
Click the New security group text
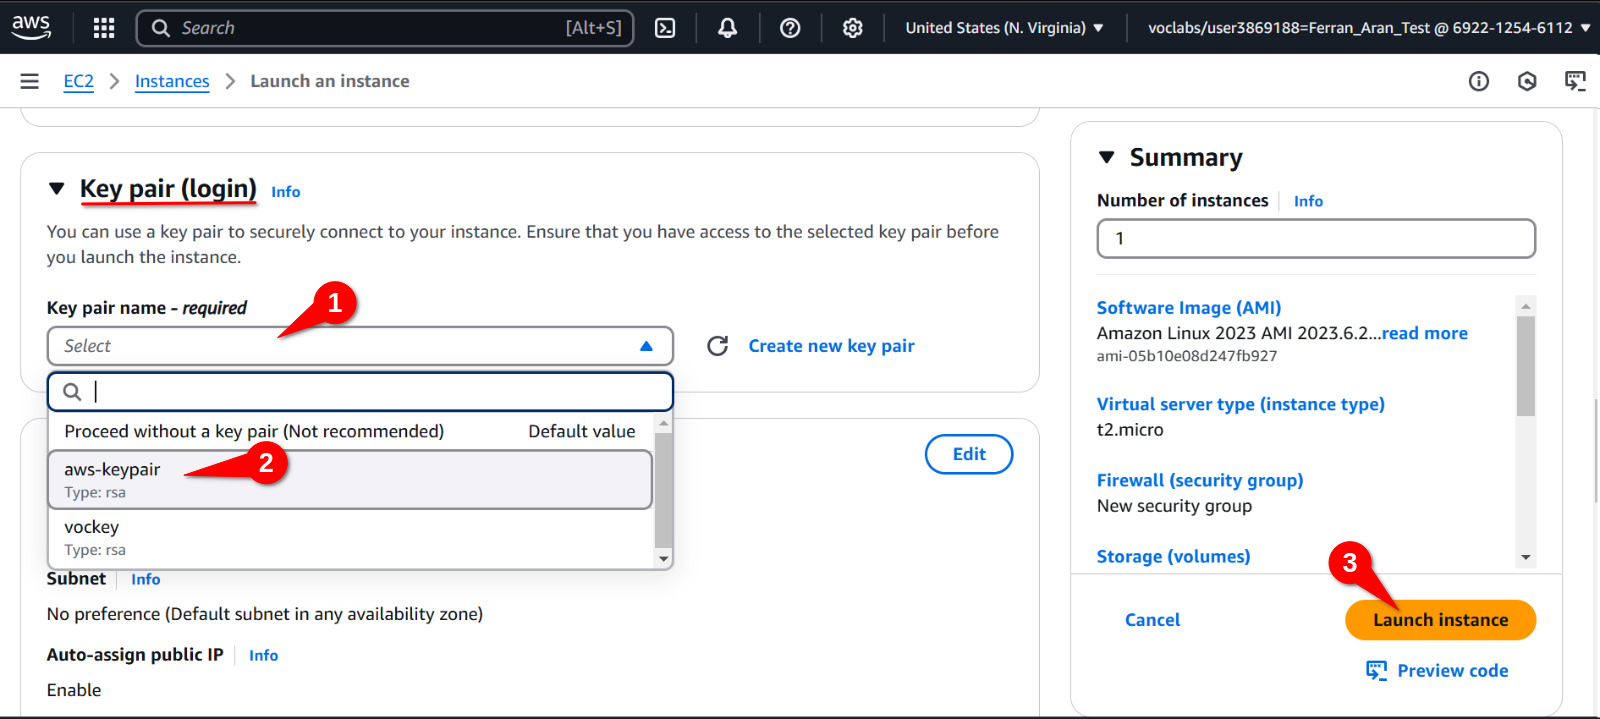[x=1174, y=506]
